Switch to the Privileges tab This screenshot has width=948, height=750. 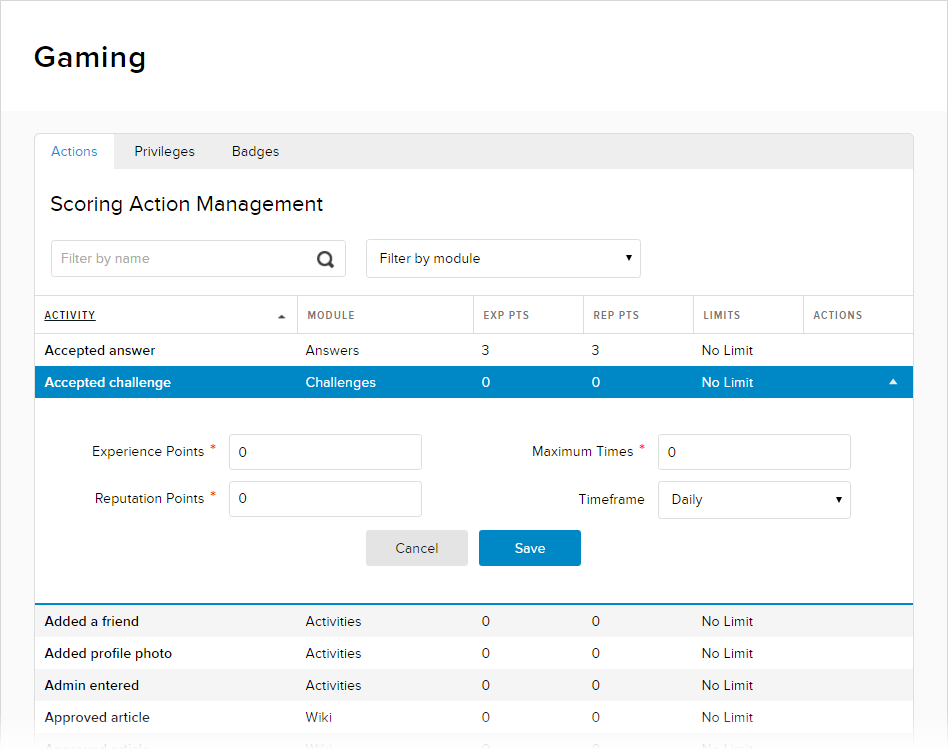click(x=164, y=152)
